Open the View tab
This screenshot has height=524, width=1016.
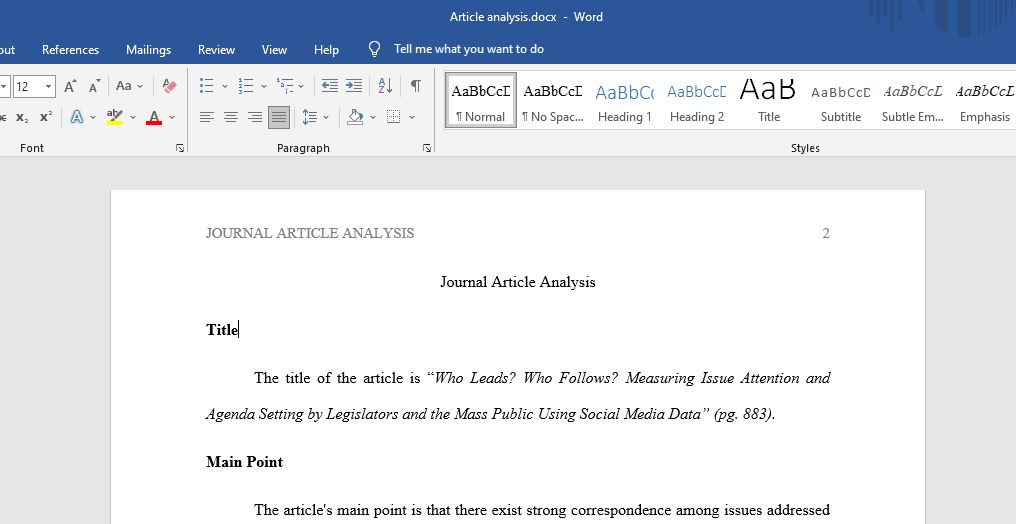point(274,50)
